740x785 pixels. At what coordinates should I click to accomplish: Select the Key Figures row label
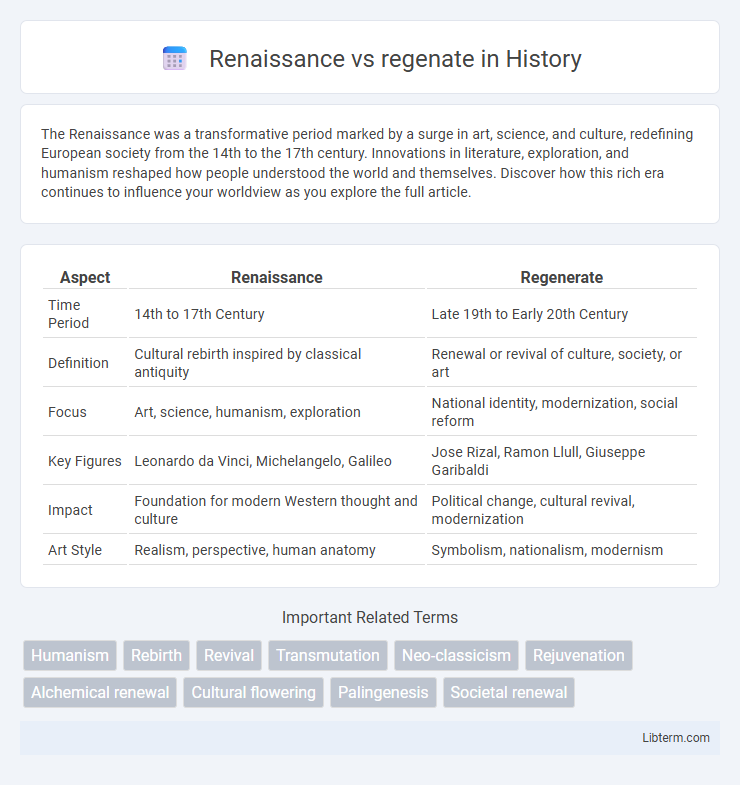(85, 461)
